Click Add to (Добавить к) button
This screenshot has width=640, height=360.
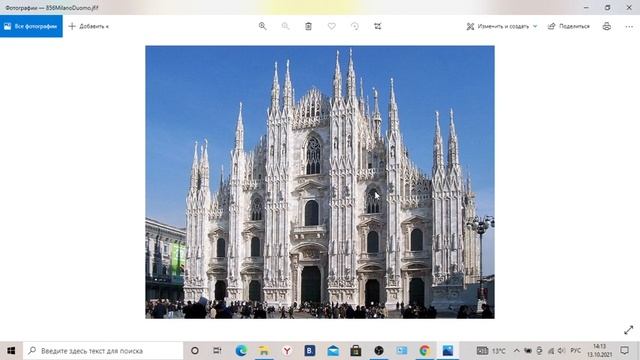(89, 26)
